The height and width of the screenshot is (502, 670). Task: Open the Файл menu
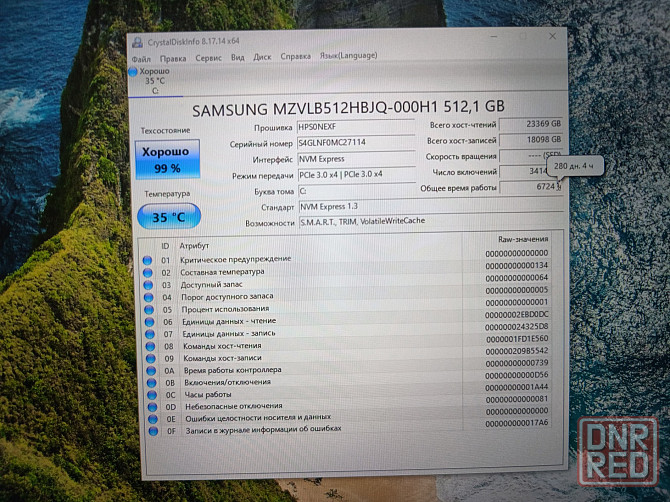(141, 59)
